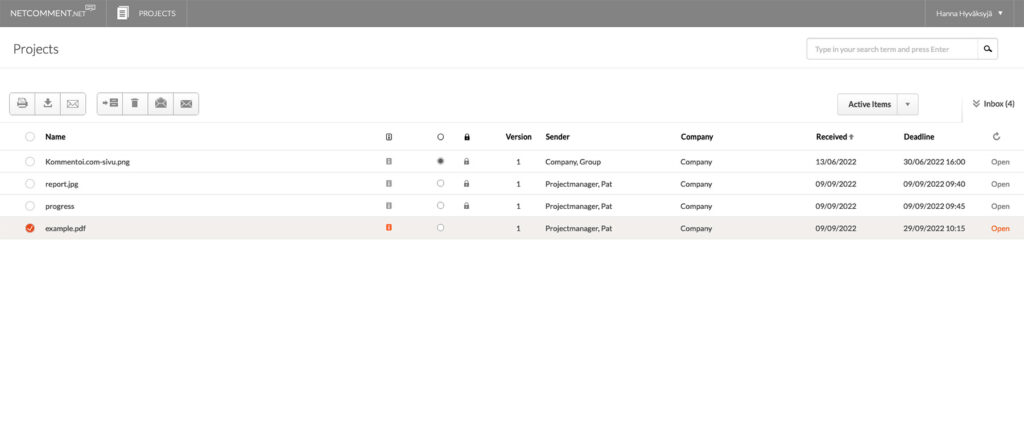This screenshot has height=421, width=1024.
Task: Uncheck the example.pdf row checkbox
Action: pyautogui.click(x=30, y=228)
